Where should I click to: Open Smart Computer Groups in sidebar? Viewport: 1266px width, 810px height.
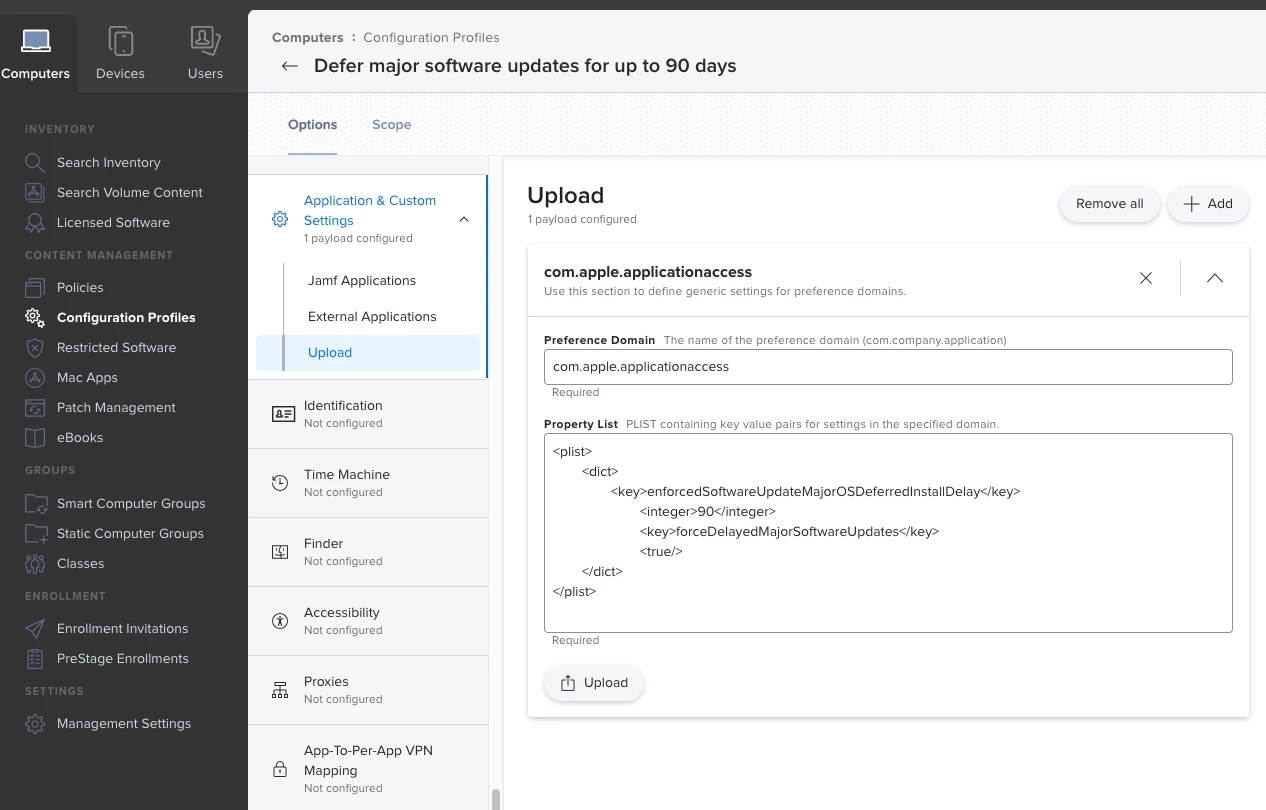131,503
